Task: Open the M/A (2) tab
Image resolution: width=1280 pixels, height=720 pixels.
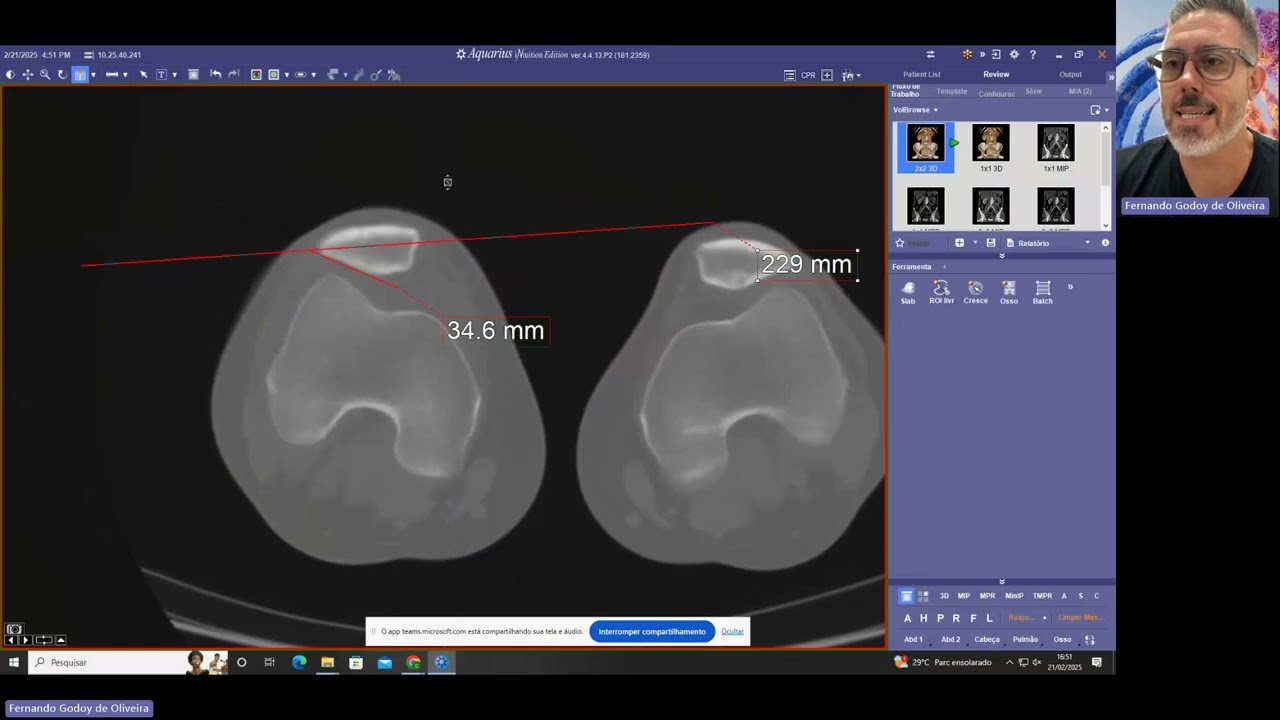Action: 1080,92
